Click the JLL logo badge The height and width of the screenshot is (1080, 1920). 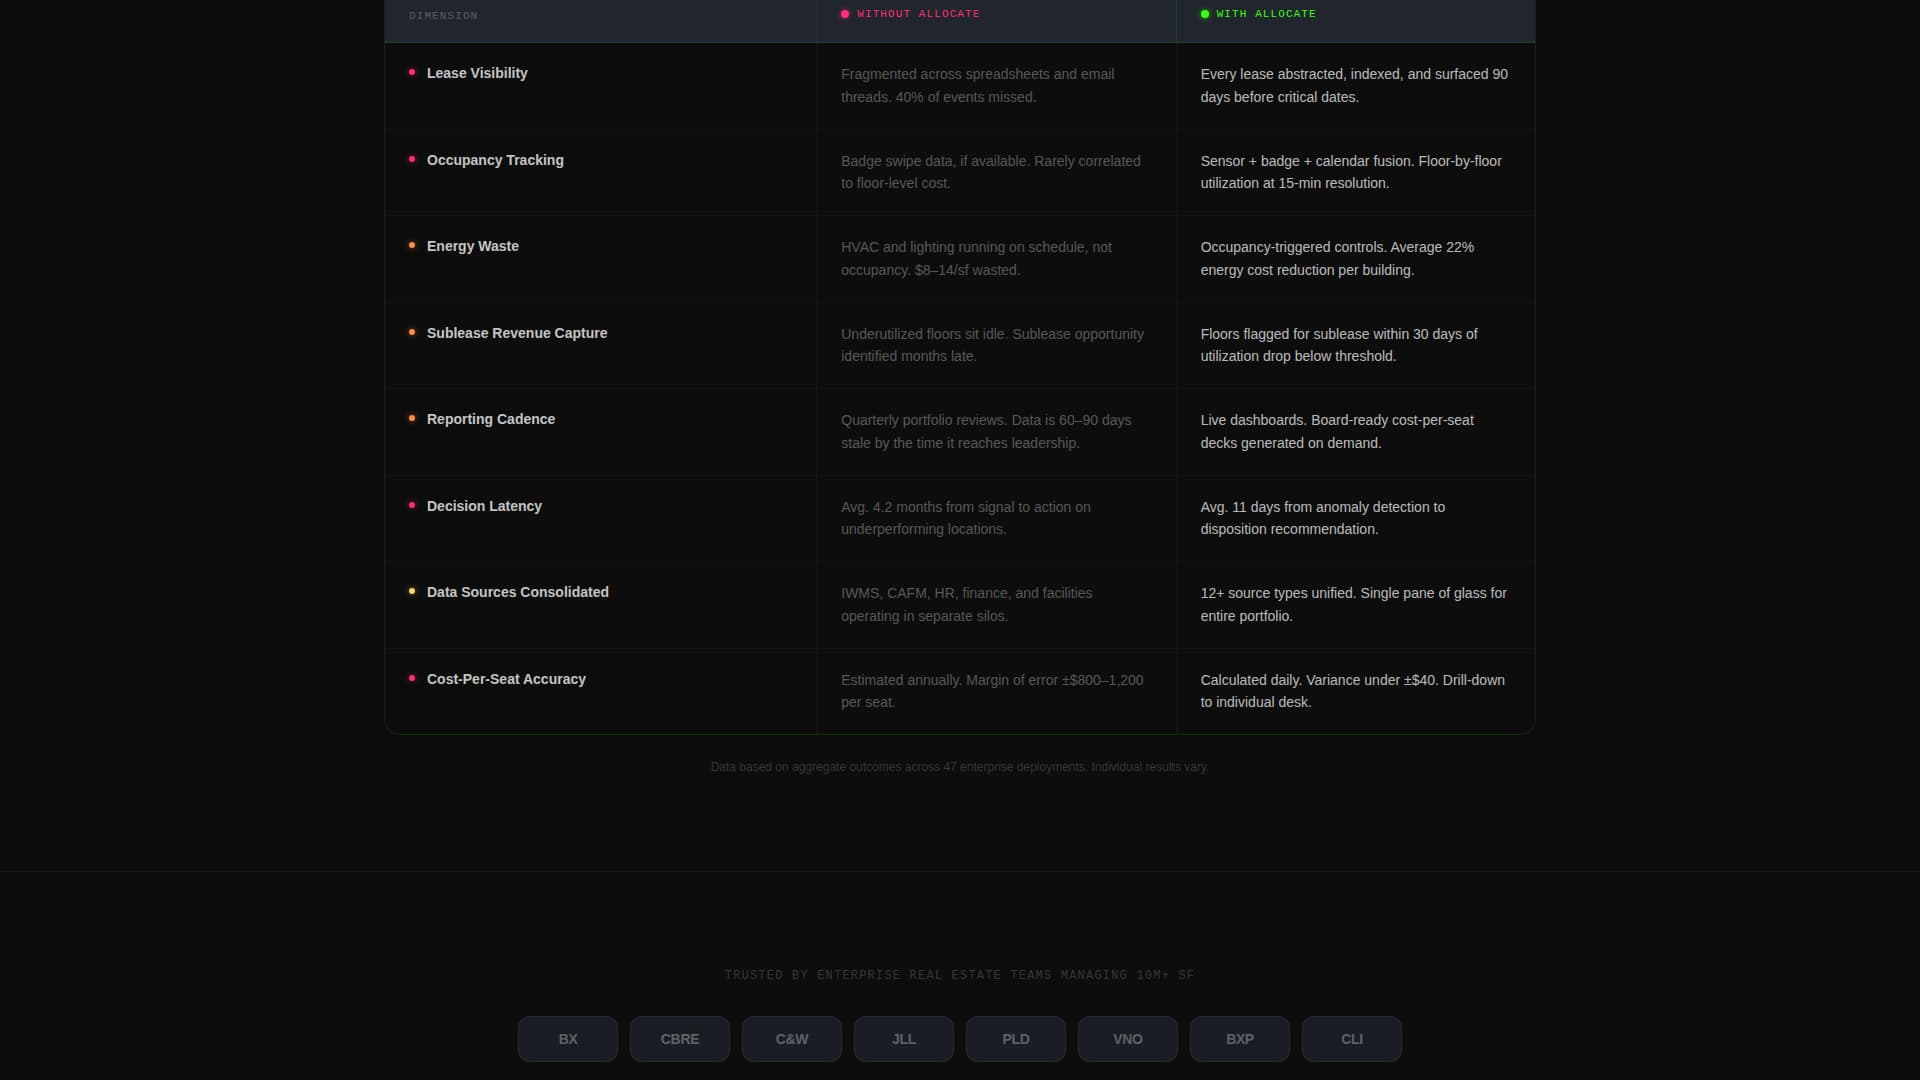(903, 1039)
